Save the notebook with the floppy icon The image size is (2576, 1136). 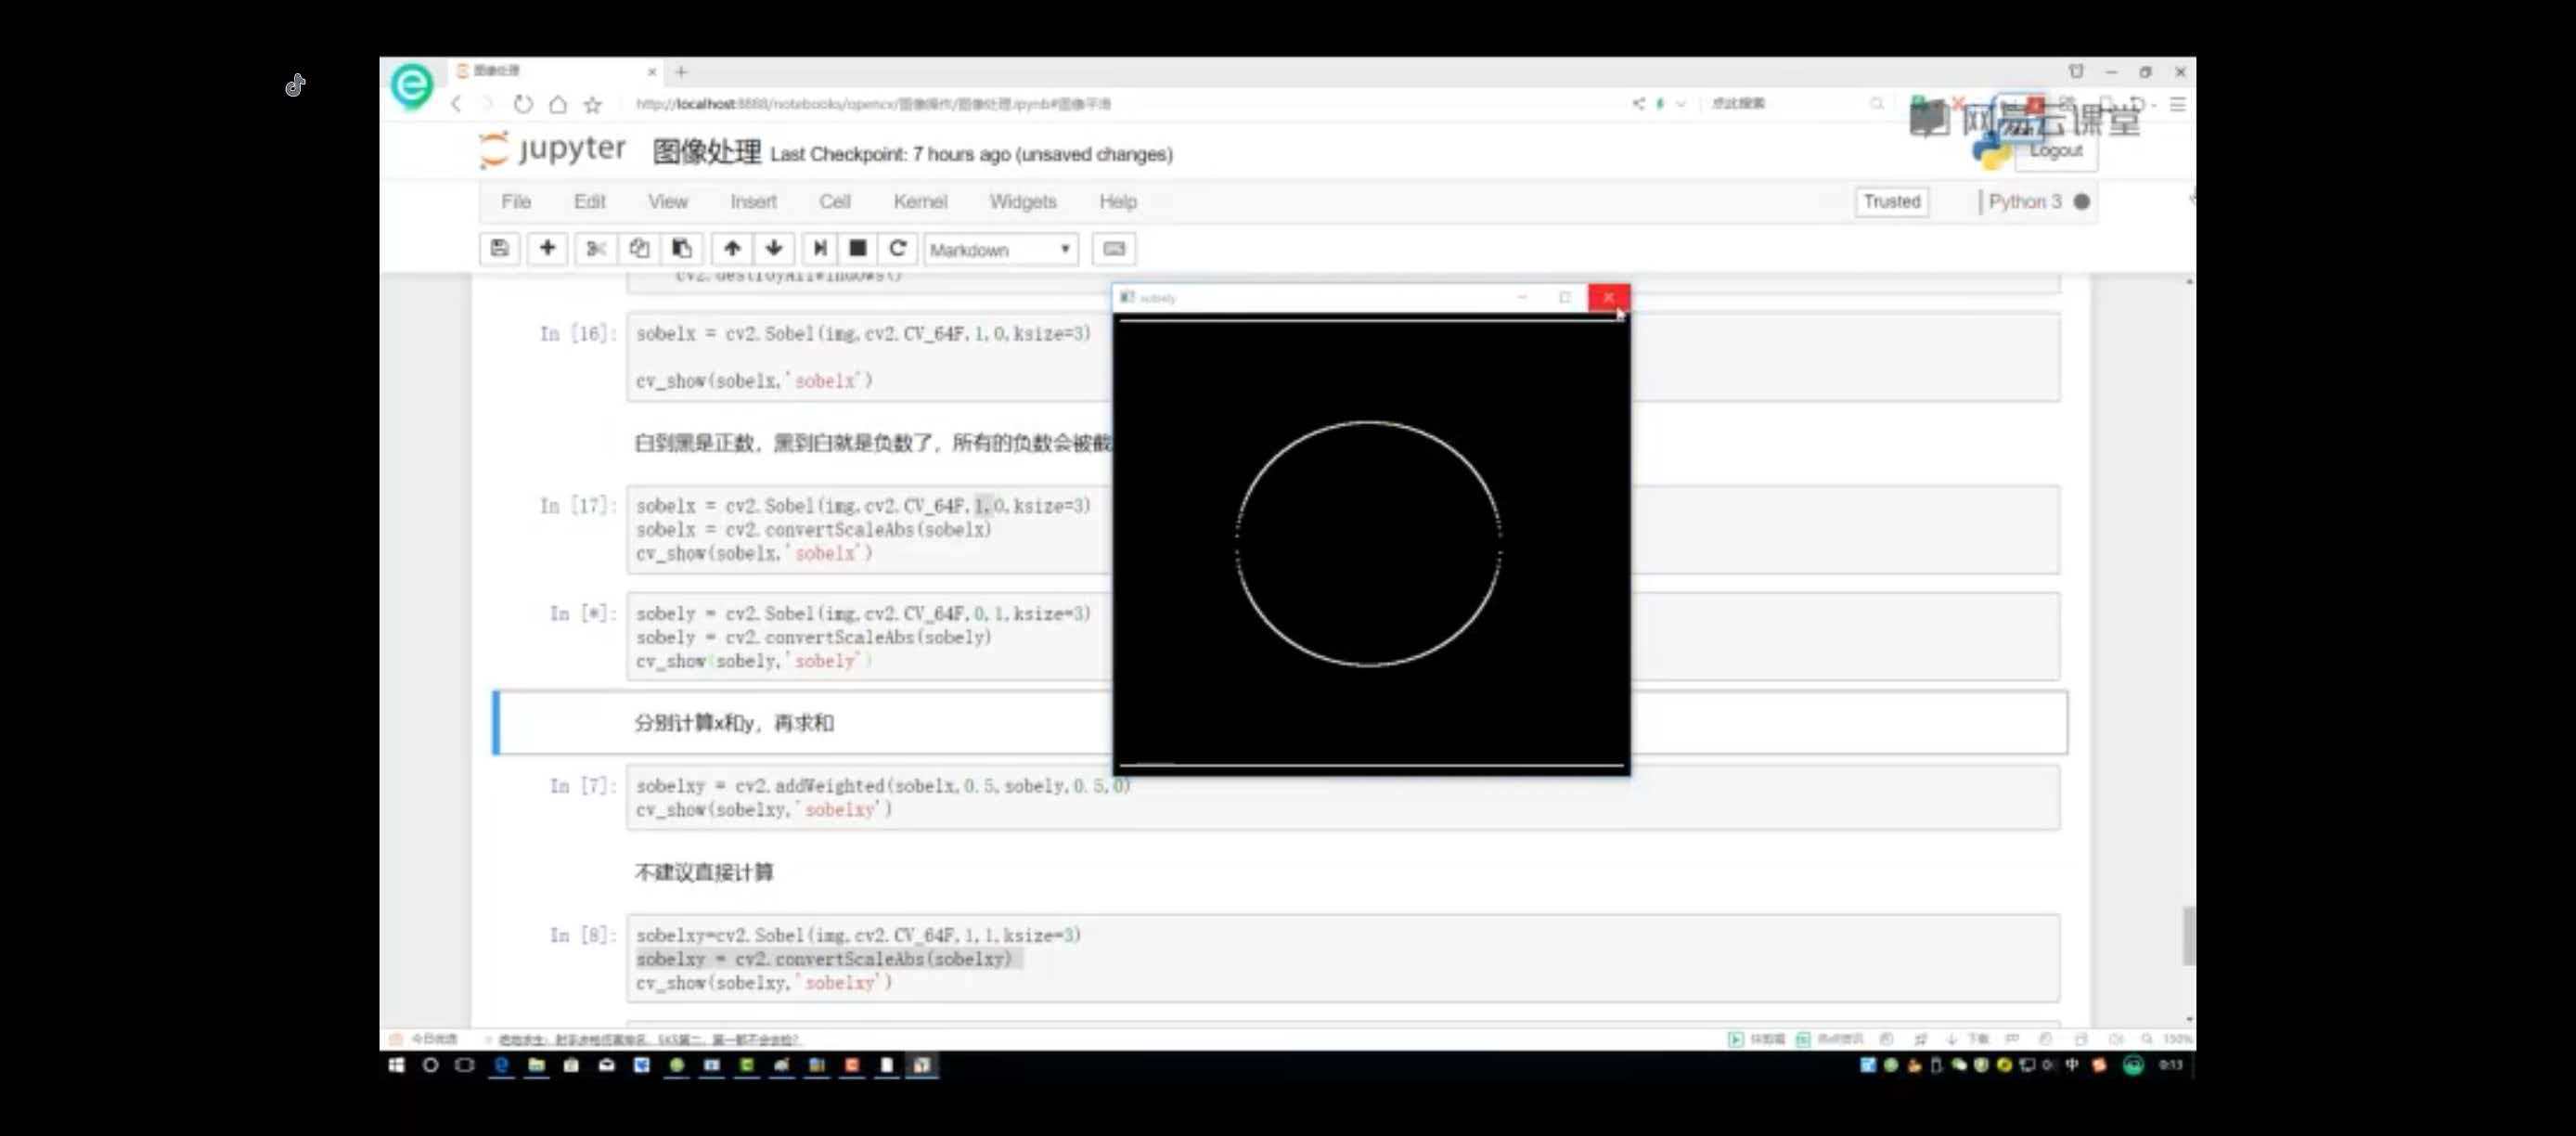[x=500, y=248]
